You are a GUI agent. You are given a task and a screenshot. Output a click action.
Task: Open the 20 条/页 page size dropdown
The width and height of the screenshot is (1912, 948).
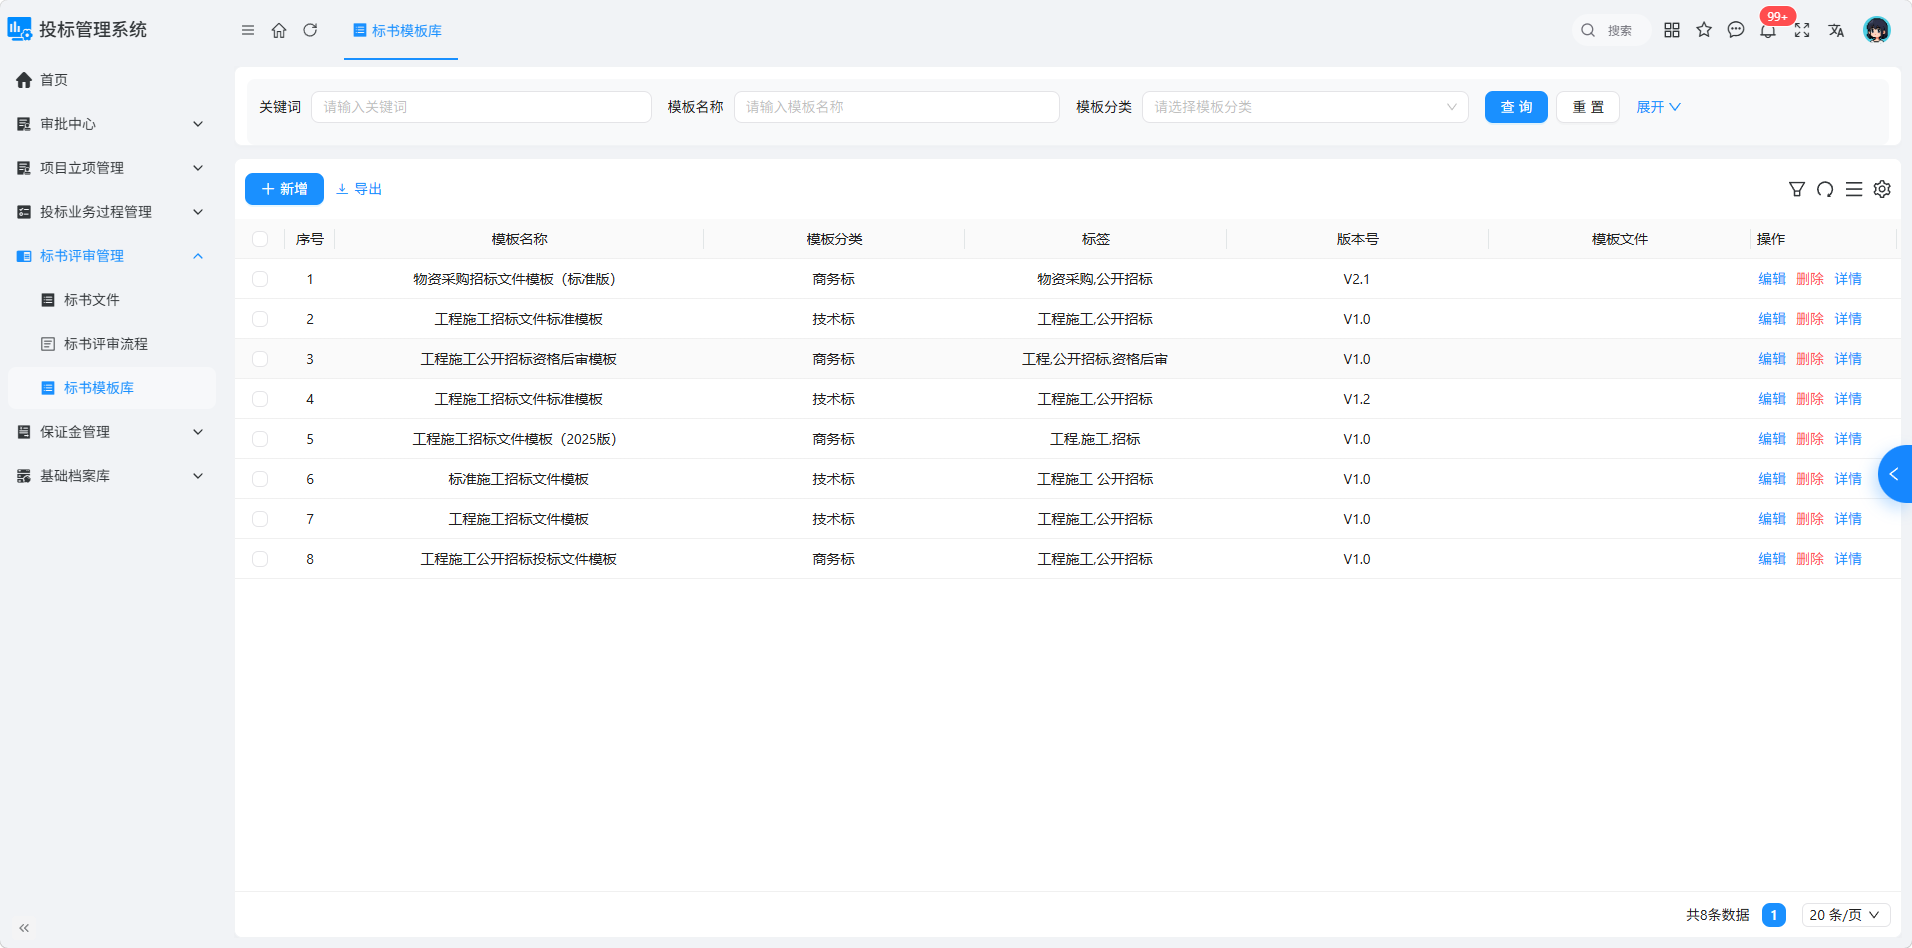click(x=1846, y=915)
